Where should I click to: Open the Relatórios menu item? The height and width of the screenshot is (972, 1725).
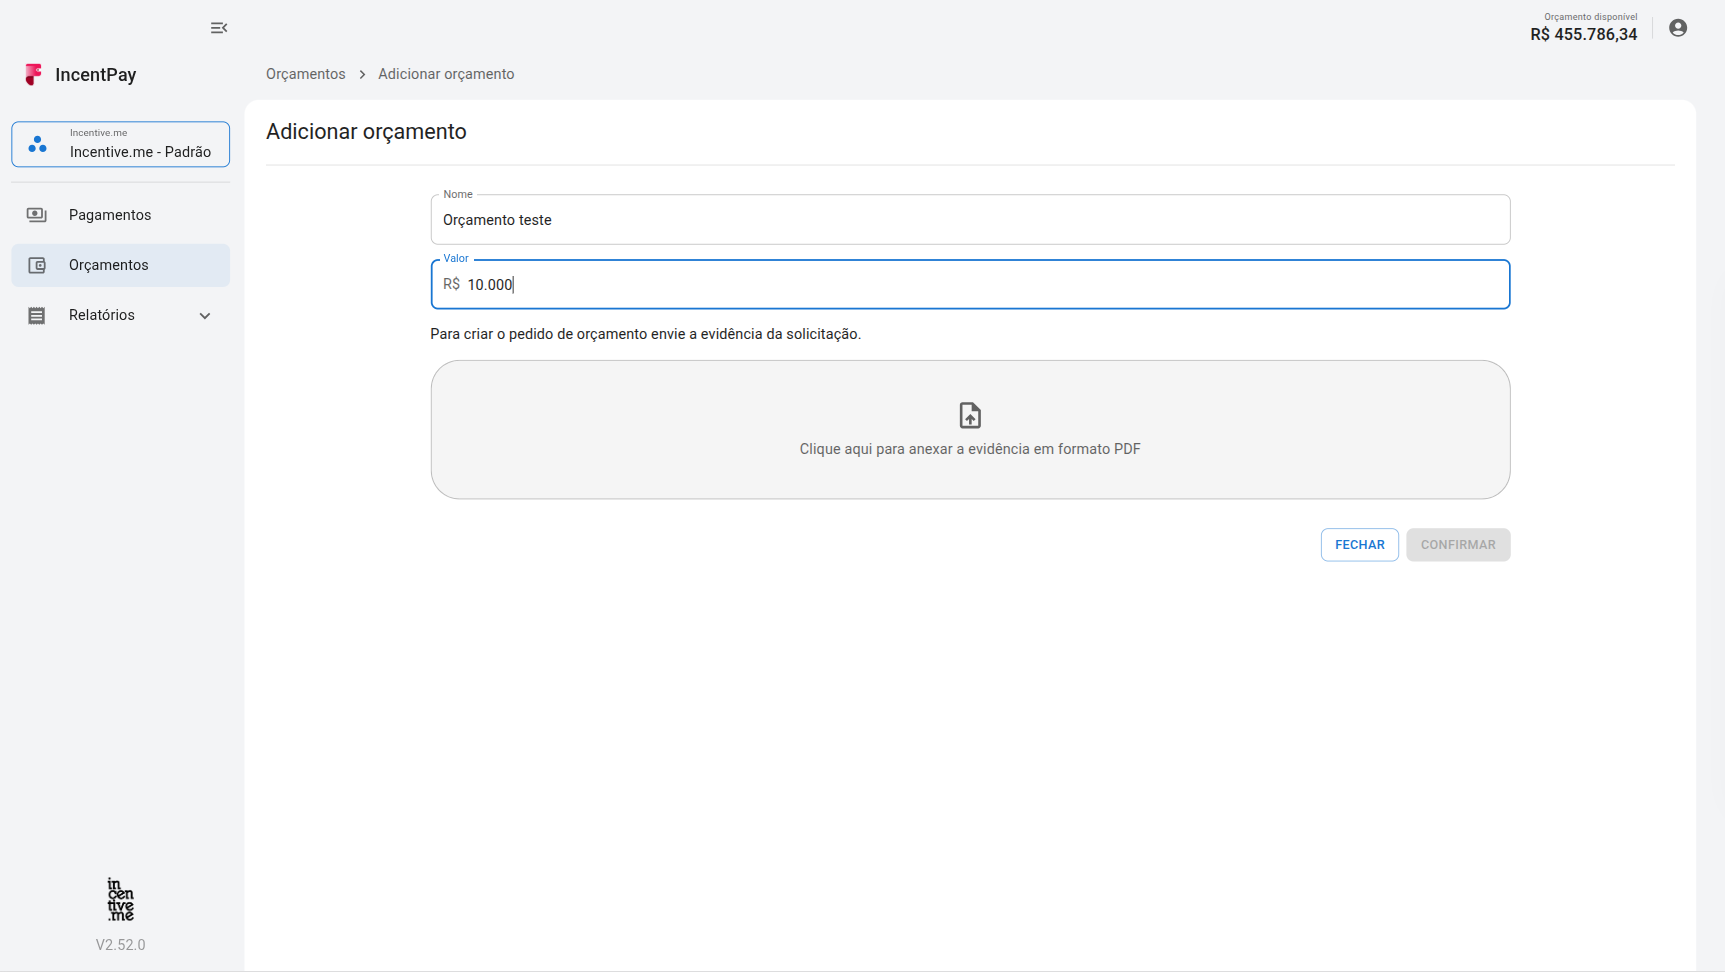point(121,315)
